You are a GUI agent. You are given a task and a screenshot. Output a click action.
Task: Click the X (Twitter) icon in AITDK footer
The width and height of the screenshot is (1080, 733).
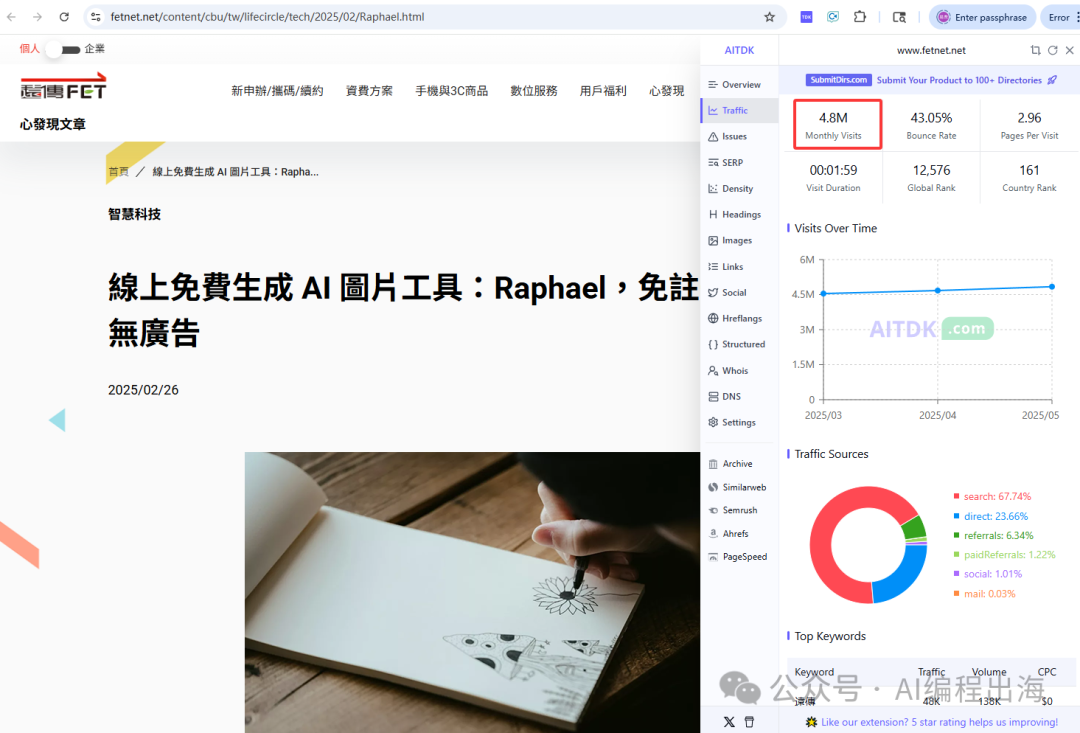[729, 722]
